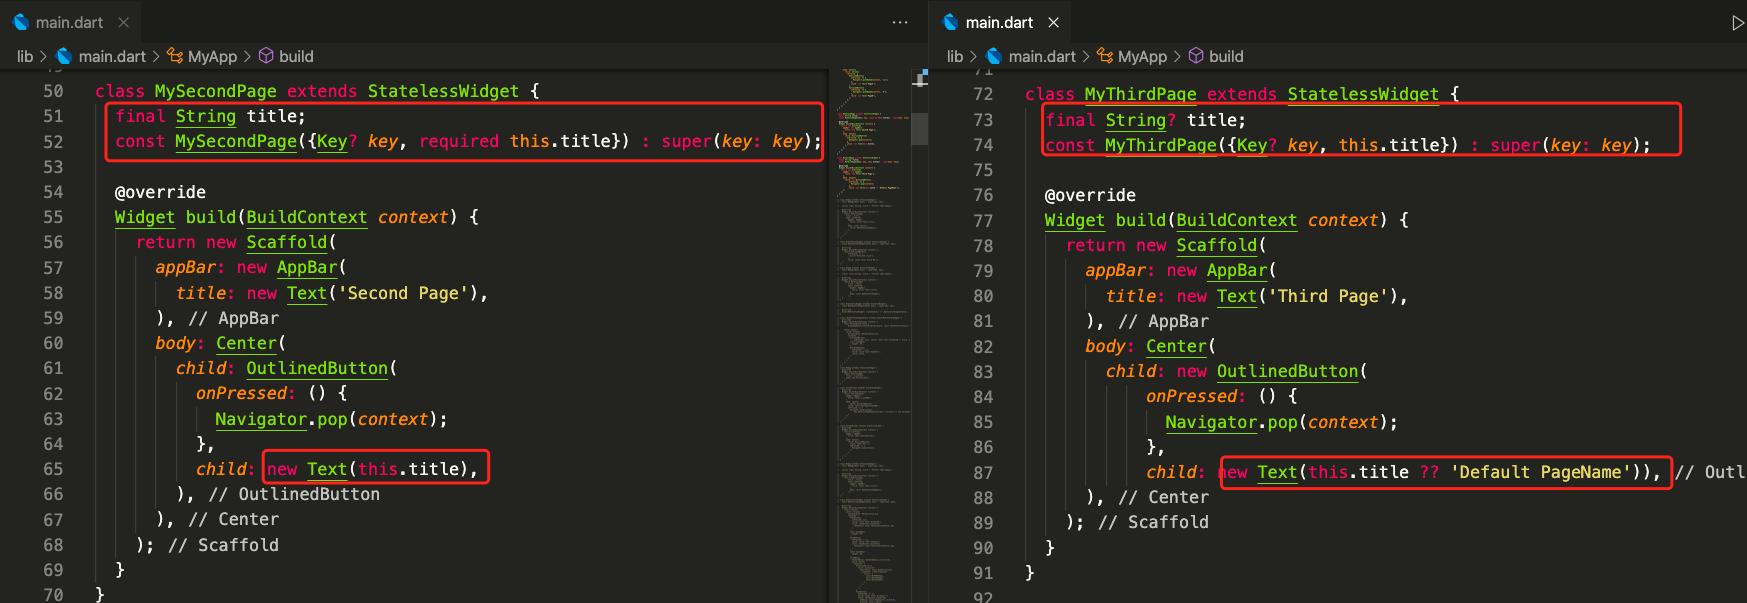Click the Dart file icon on the right tab
Viewport: 1747px width, 603px height.
coord(950,22)
